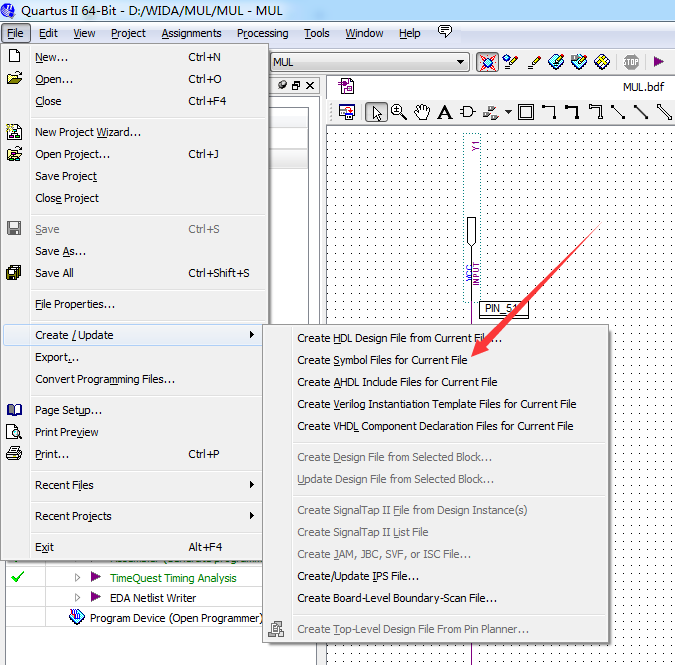Open the MUL project combo box
Viewport: 675px width, 665px height.
click(x=370, y=62)
